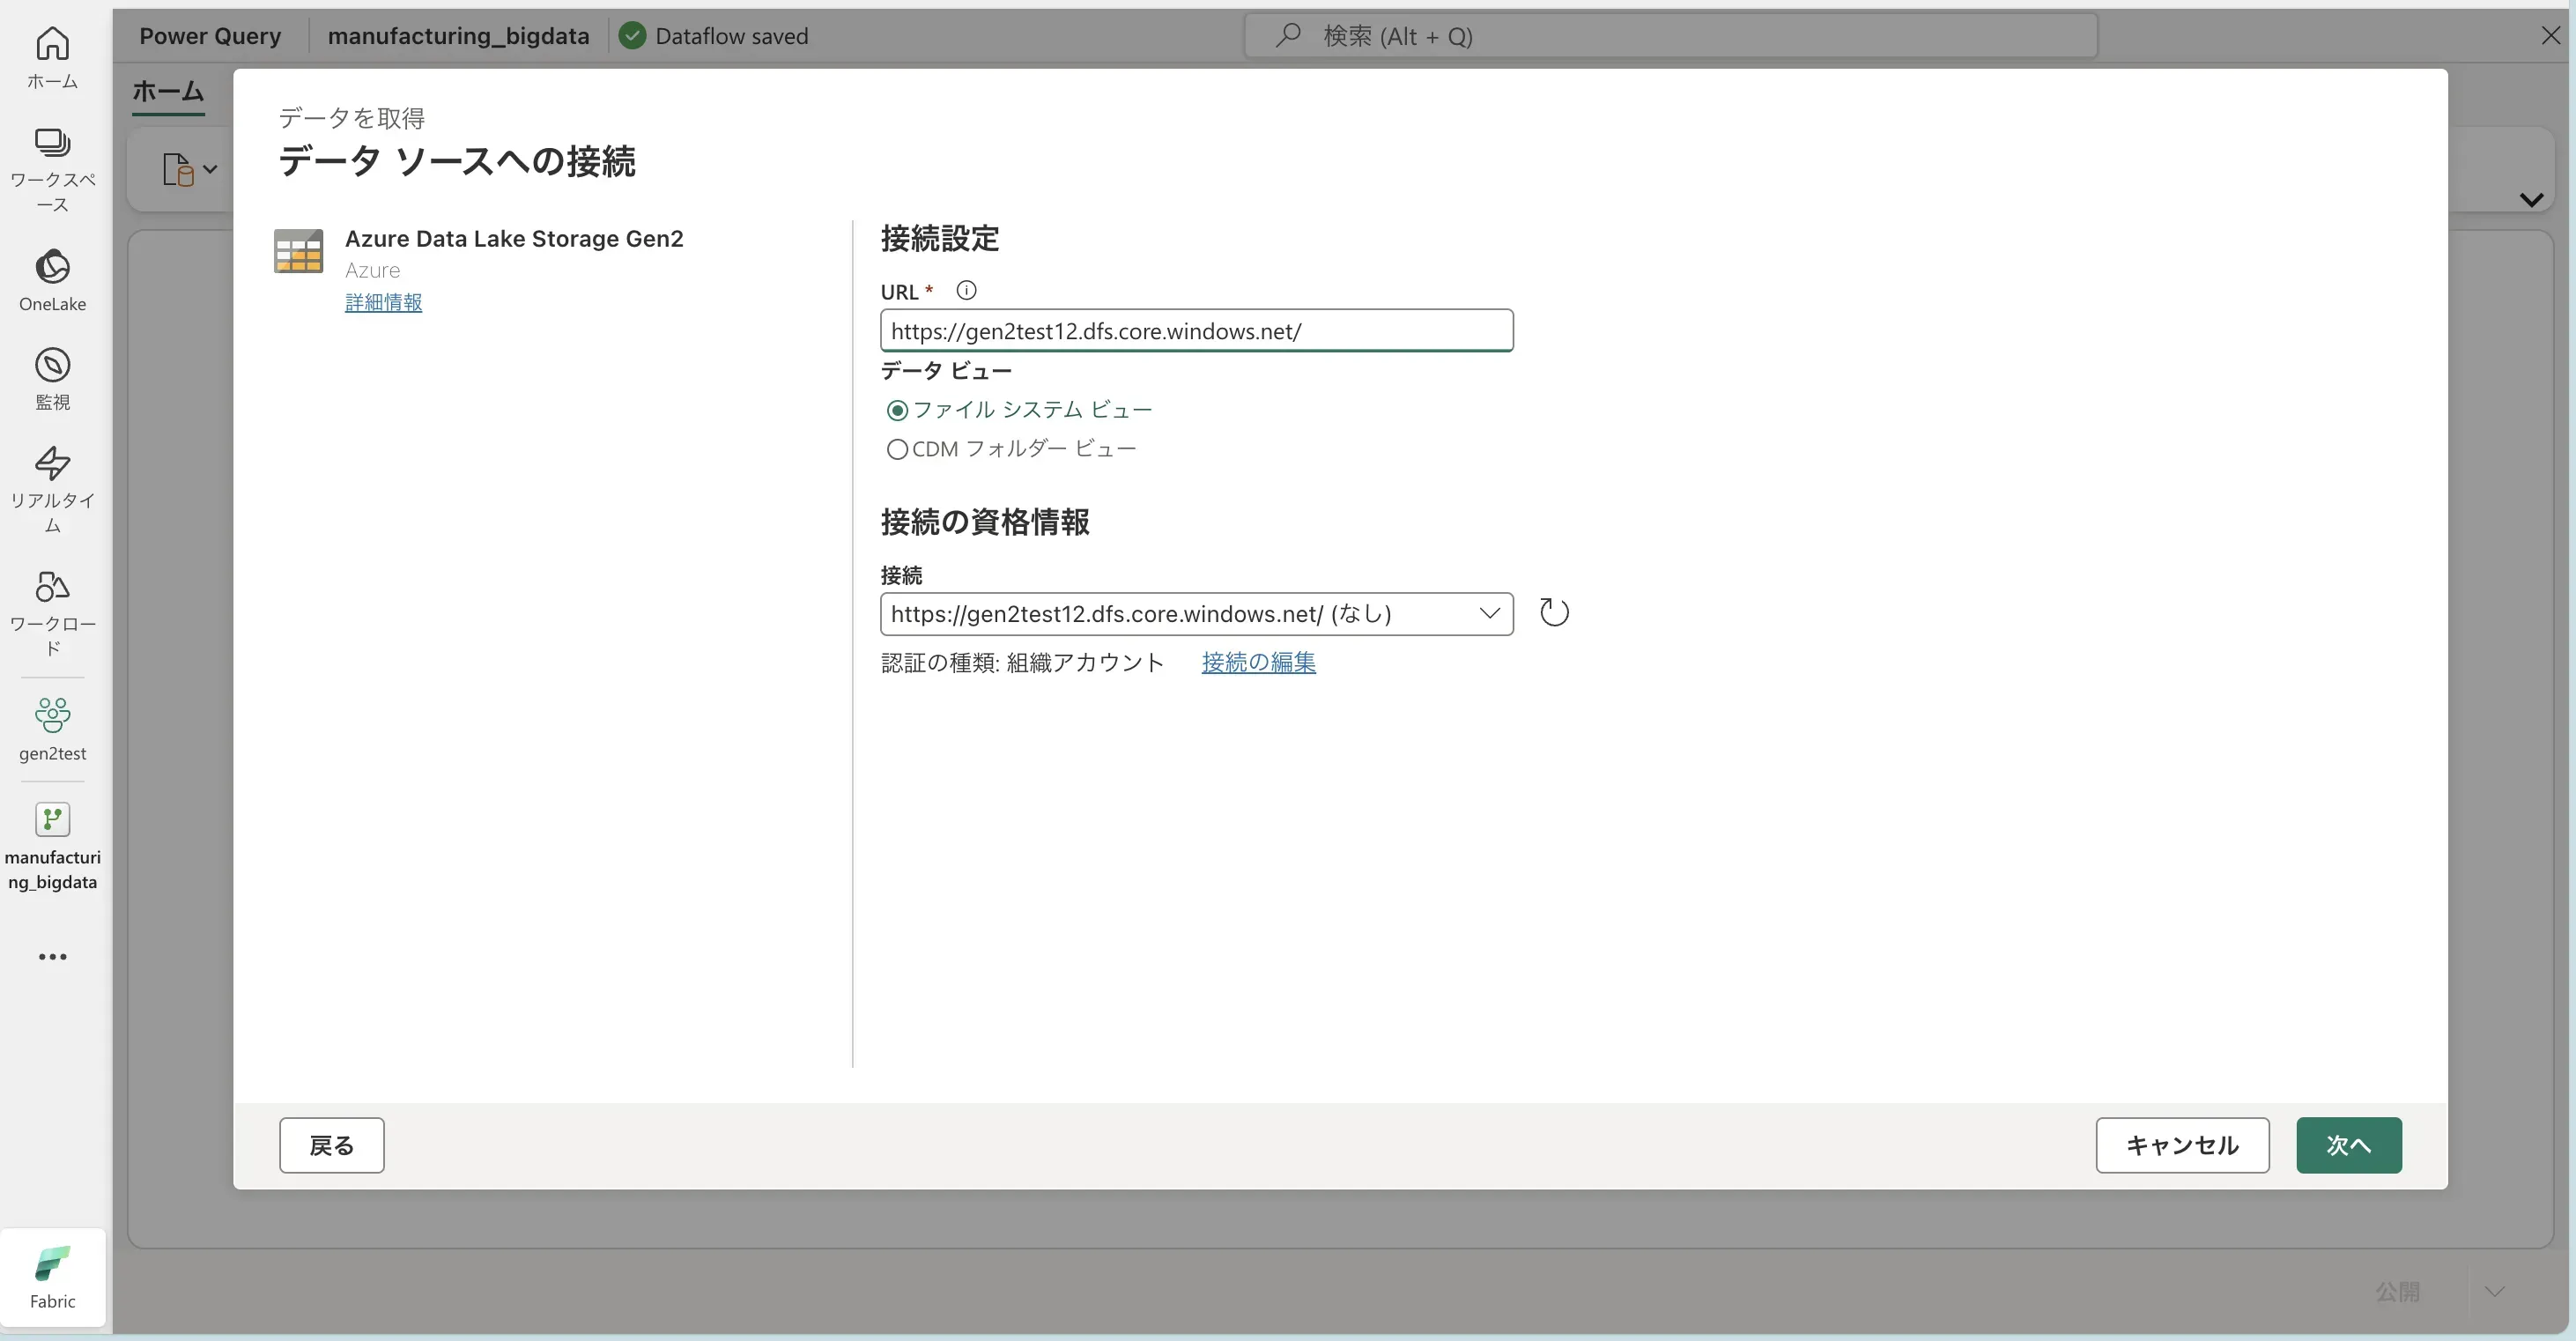Click the URL input field
The height and width of the screenshot is (1341, 2576).
tap(1196, 331)
